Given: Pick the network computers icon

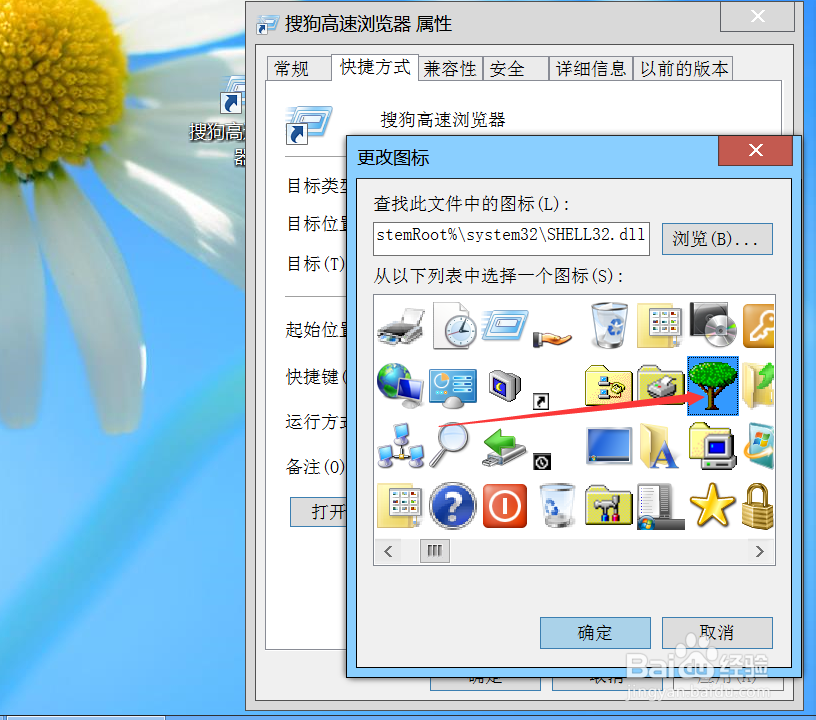Looking at the screenshot, I should 400,446.
